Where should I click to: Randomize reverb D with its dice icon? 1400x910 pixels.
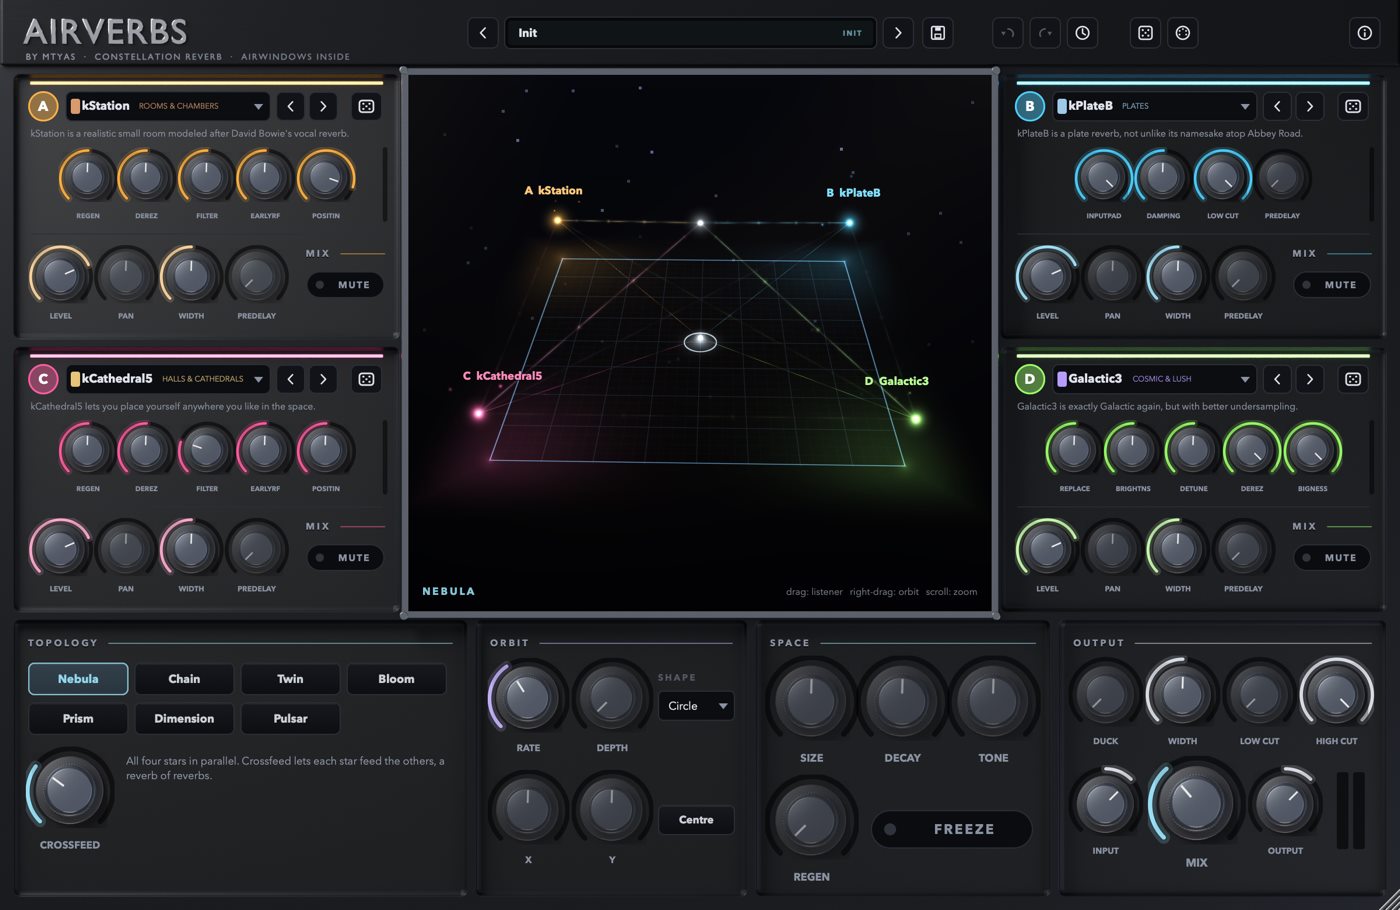coord(1353,379)
